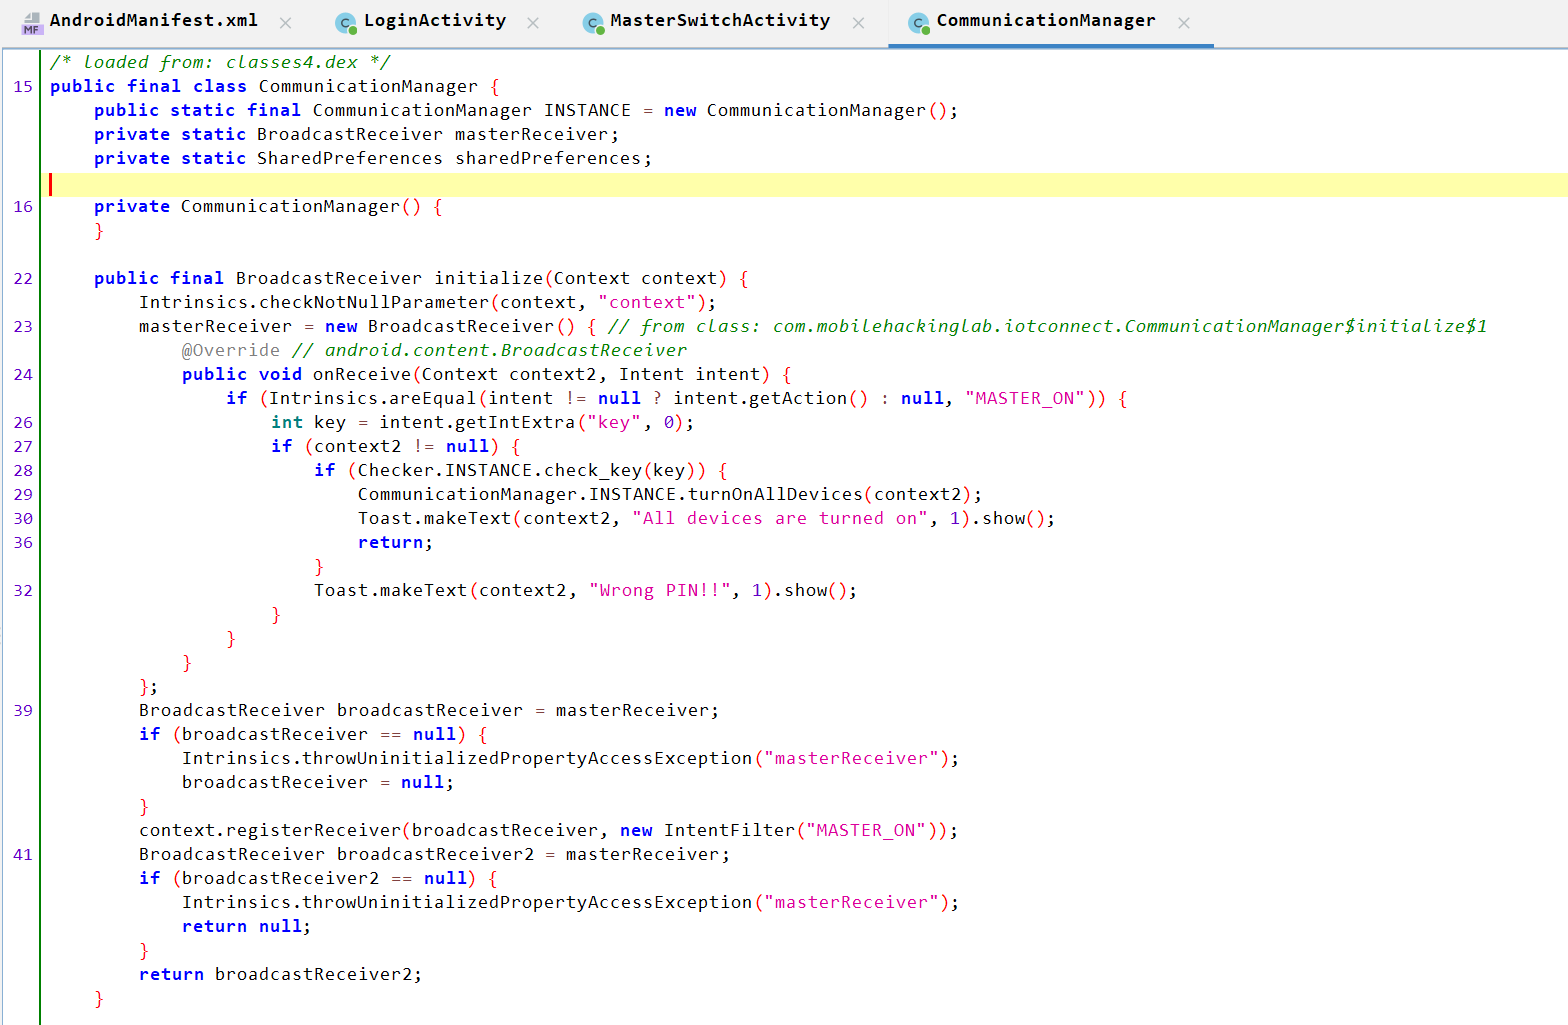Close the MasterSwitchActivity tab

click(x=858, y=22)
